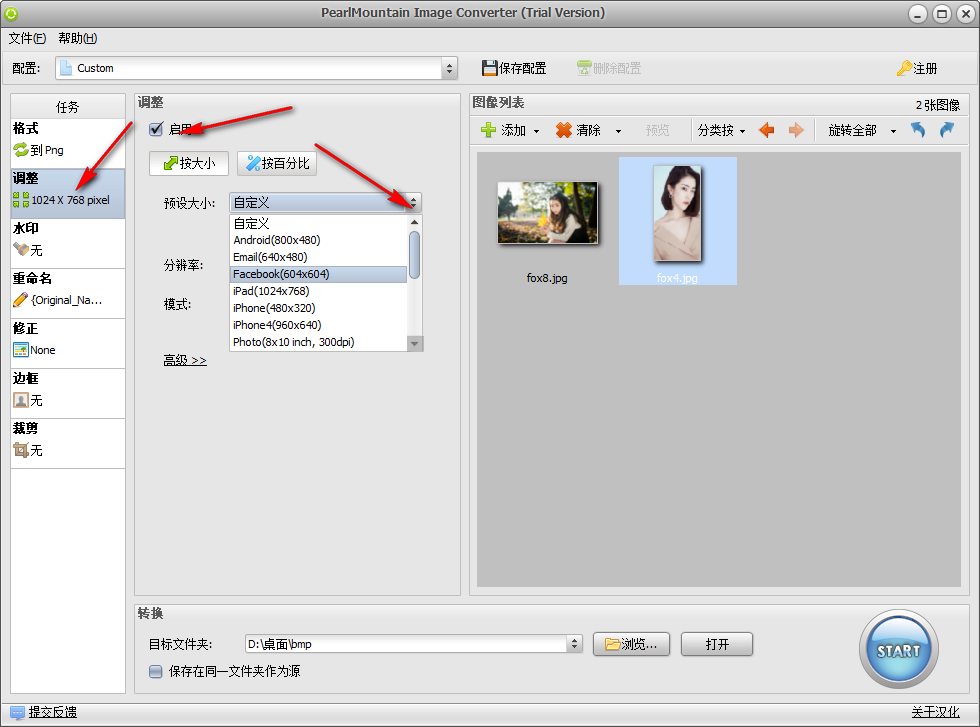Click the preset list scroll down arrow
Viewport: 980px width, 727px height.
pyautogui.click(x=414, y=343)
